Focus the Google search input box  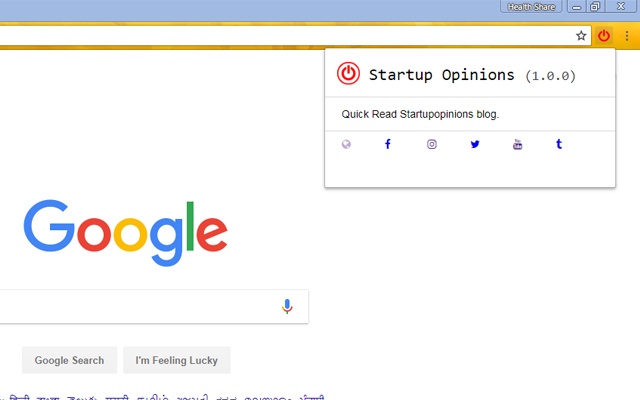139,307
